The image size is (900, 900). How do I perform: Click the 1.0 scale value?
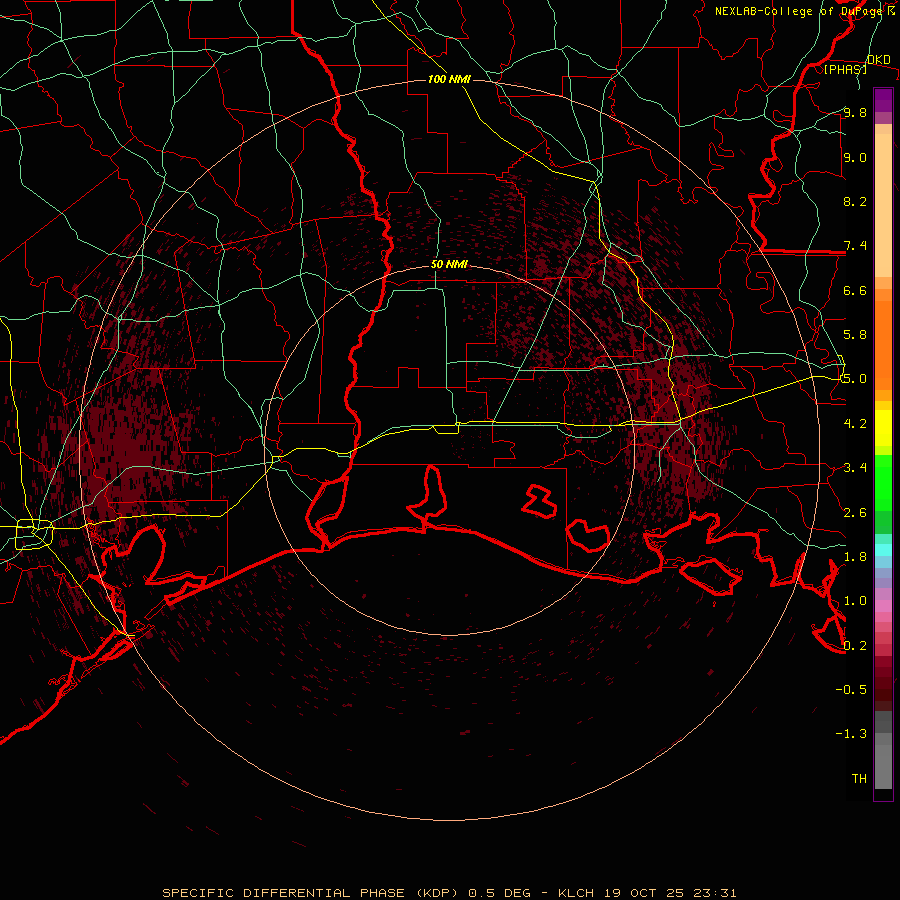(x=855, y=601)
